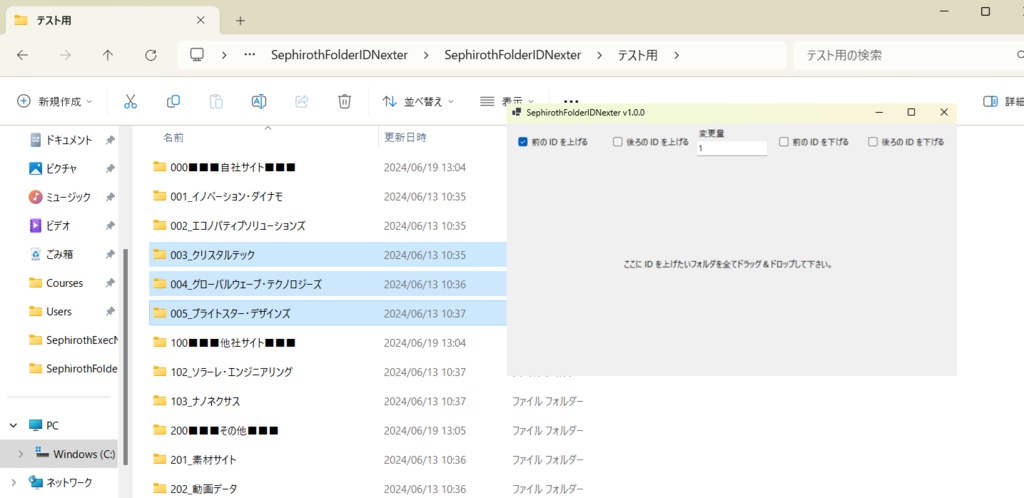Expand the Windows (C:) node chevron
Viewport: 1024px width, 498px height.
(x=21, y=454)
